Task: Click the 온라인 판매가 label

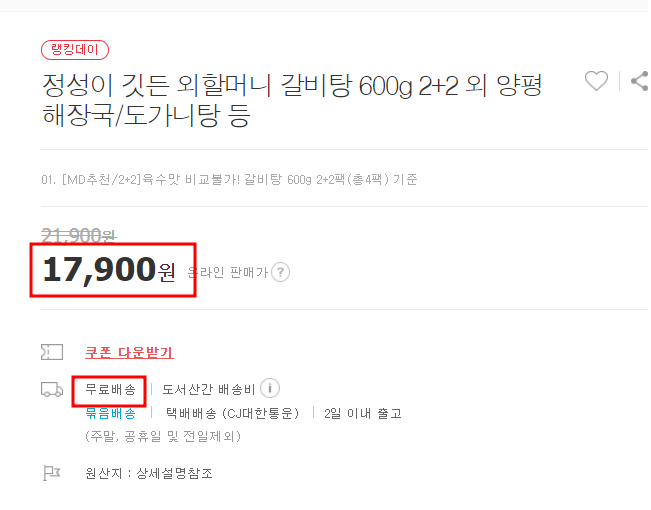Action: 228,272
